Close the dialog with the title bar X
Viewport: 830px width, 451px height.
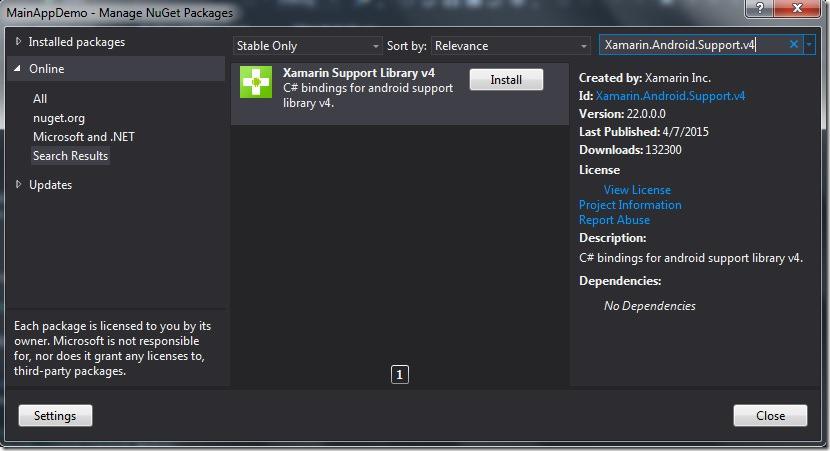tap(797, 8)
